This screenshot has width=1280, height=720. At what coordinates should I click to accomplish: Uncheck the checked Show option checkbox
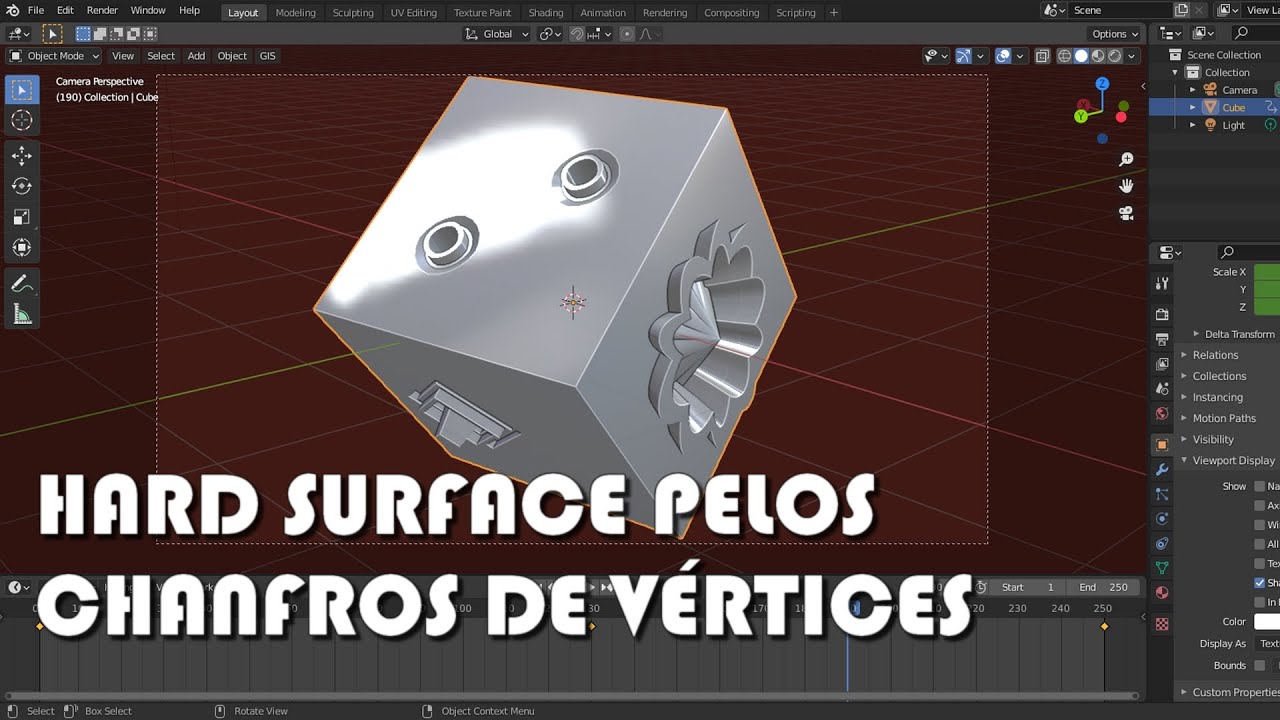[x=1259, y=582]
